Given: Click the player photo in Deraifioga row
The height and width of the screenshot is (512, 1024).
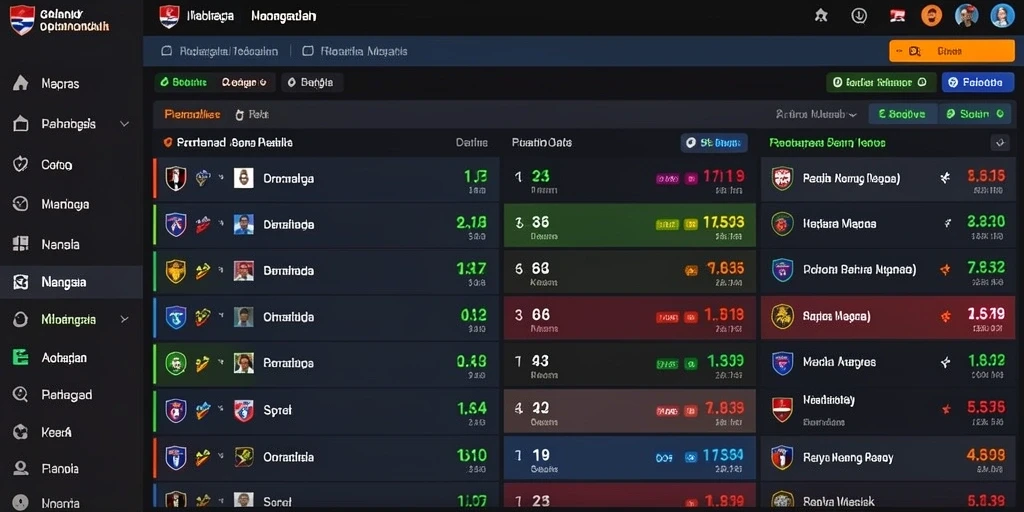Looking at the screenshot, I should tap(244, 224).
